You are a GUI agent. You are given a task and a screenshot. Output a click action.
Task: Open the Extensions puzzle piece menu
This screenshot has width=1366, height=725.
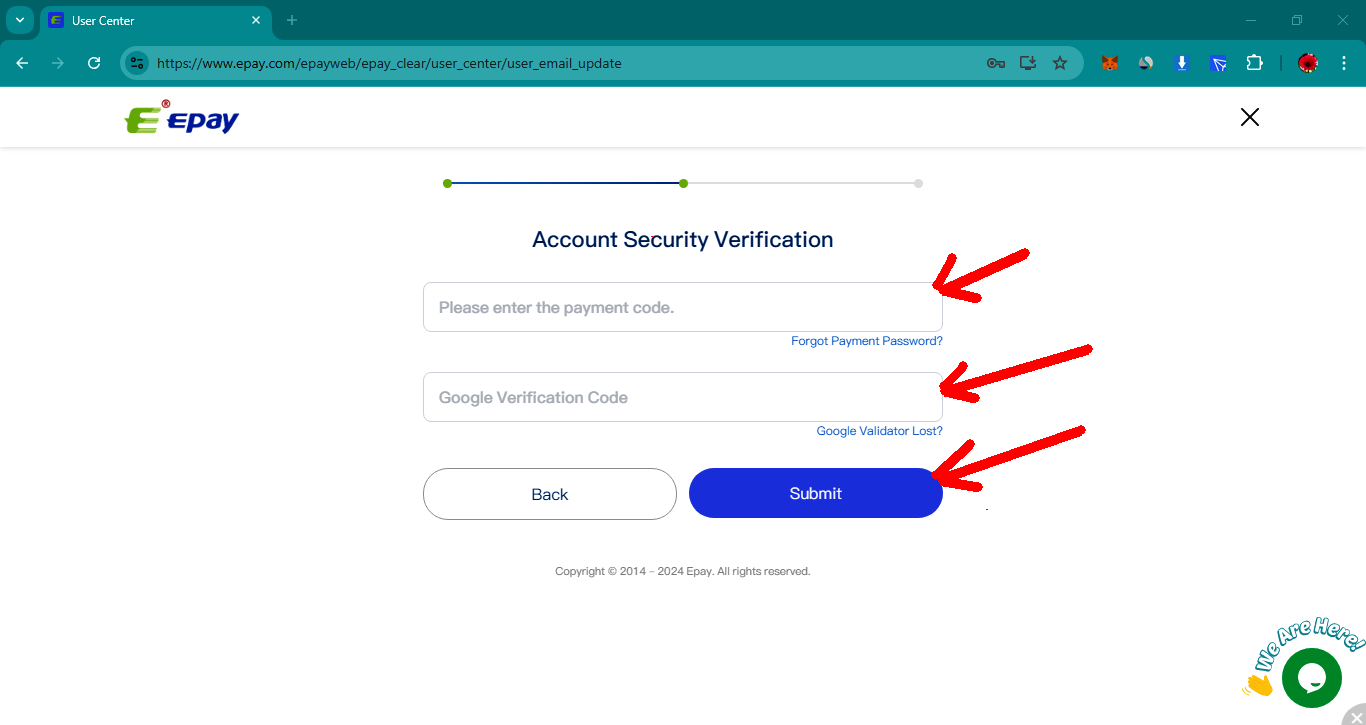(1254, 63)
